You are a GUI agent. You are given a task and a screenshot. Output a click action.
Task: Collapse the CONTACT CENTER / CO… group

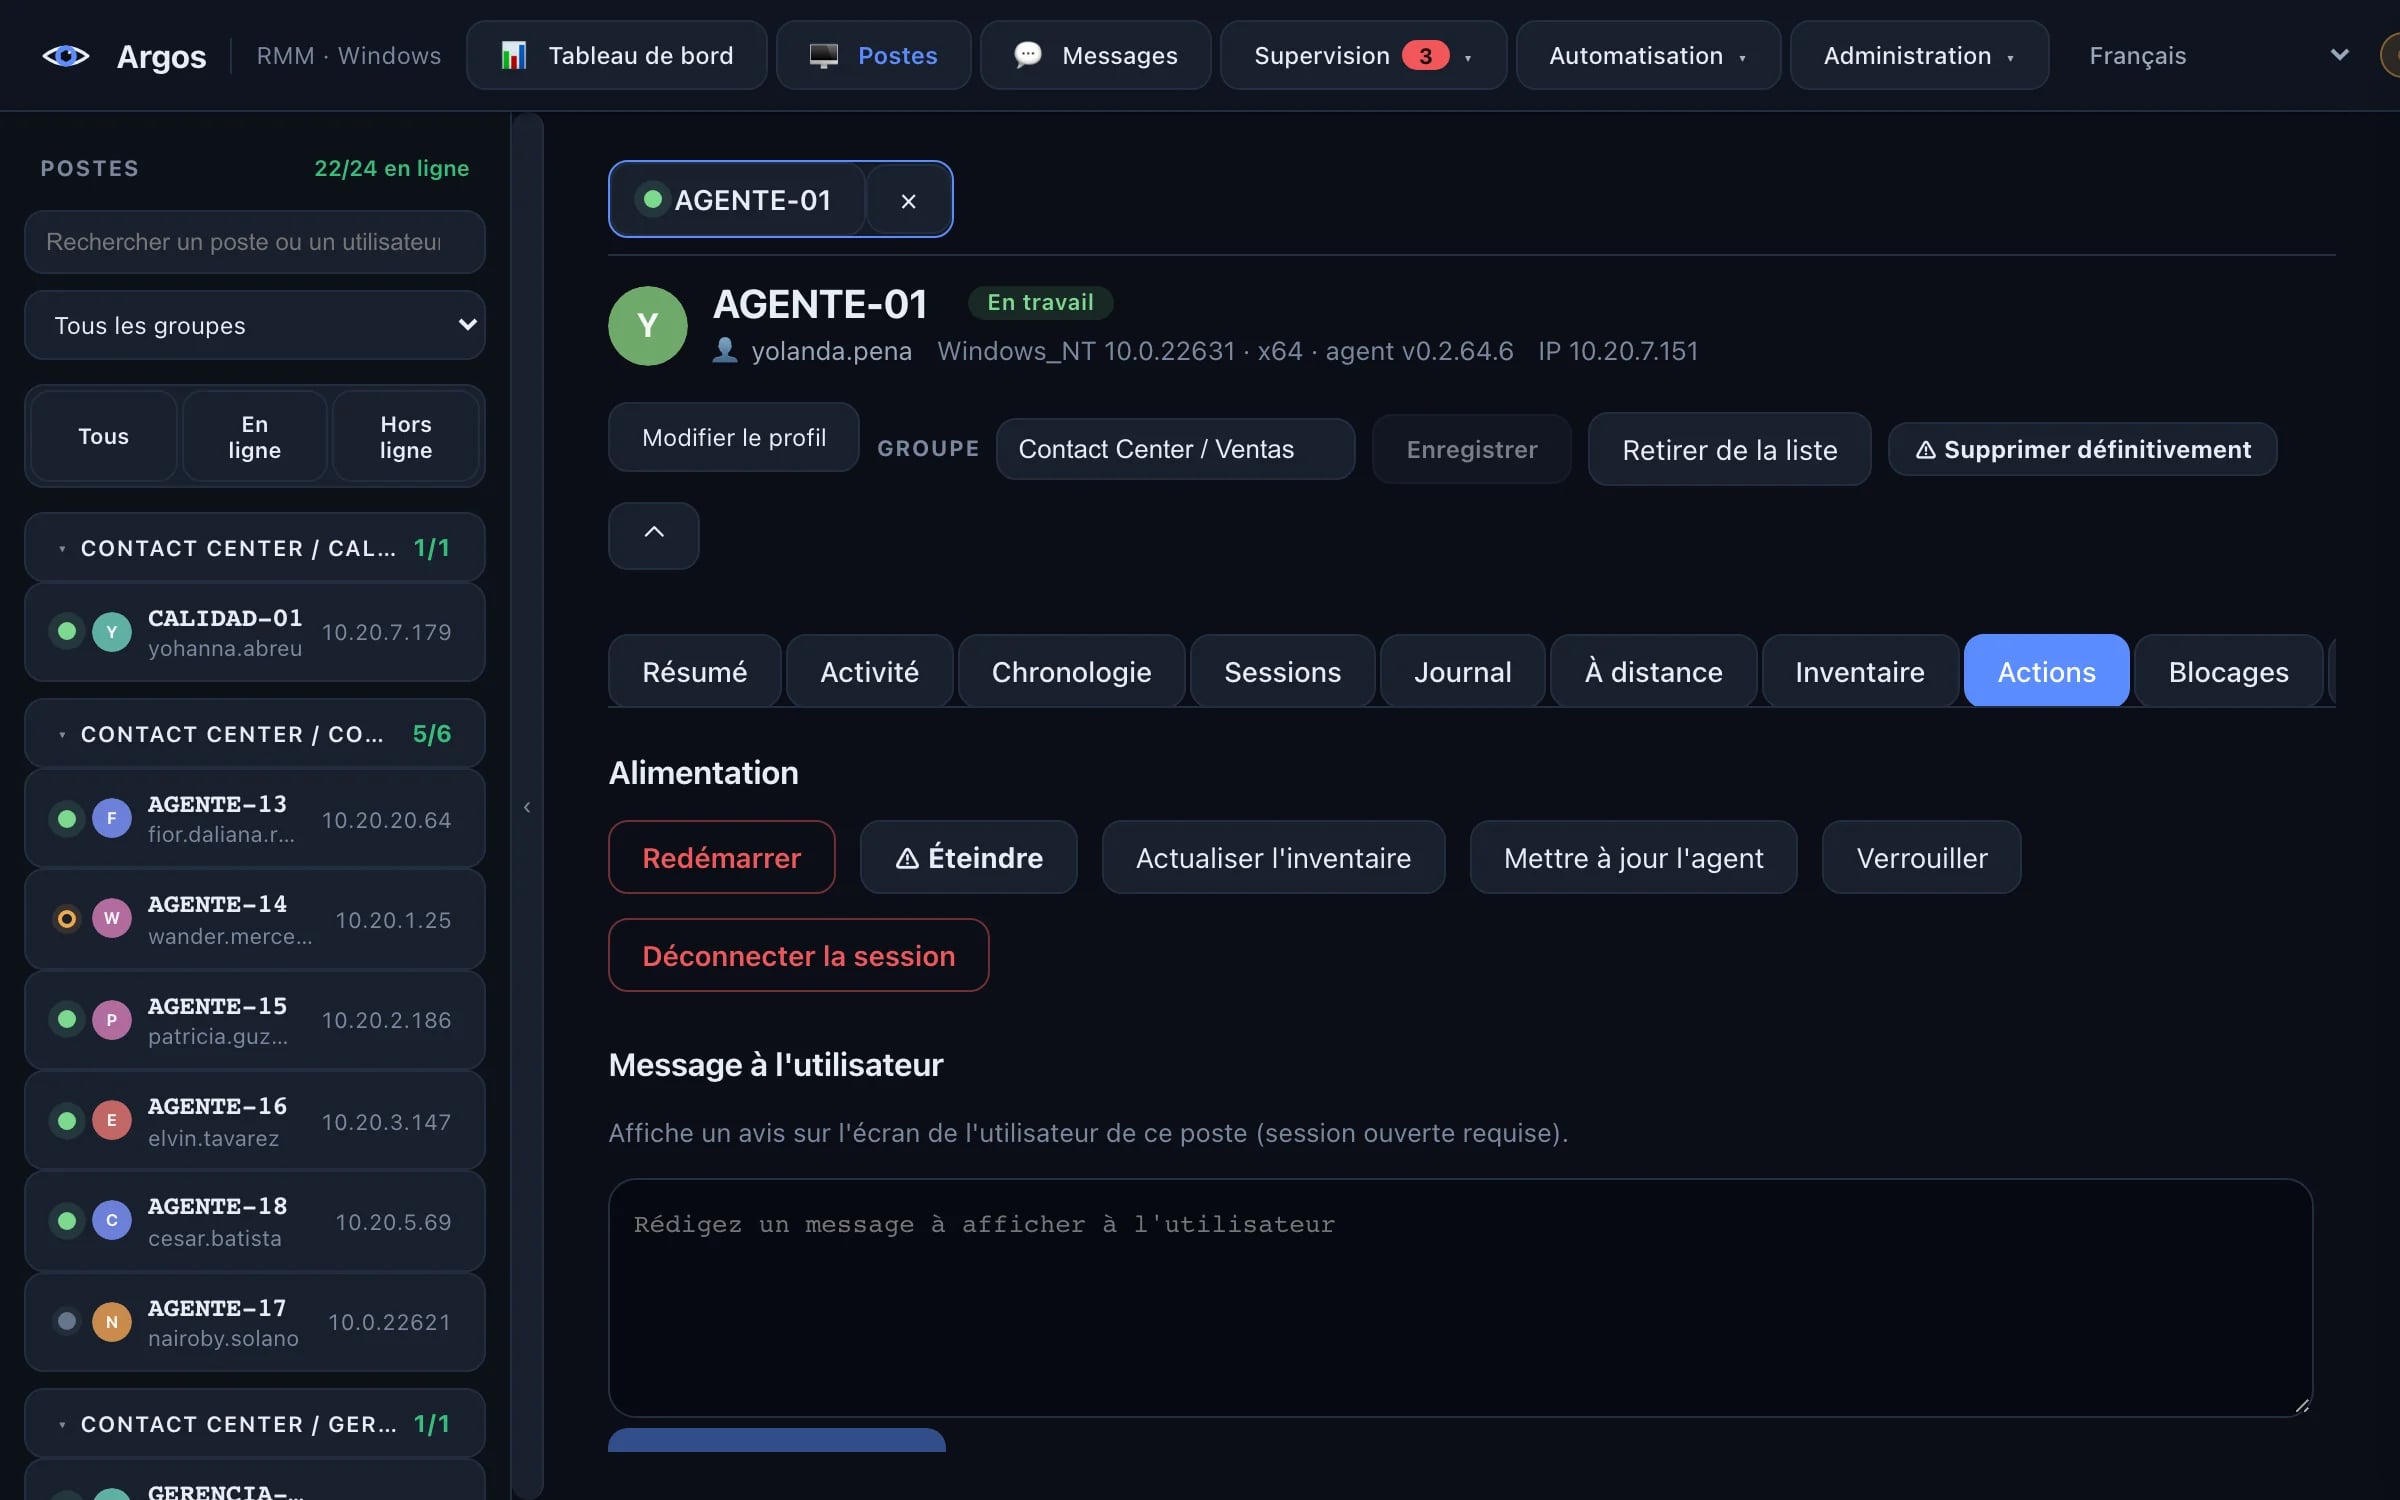click(x=254, y=734)
